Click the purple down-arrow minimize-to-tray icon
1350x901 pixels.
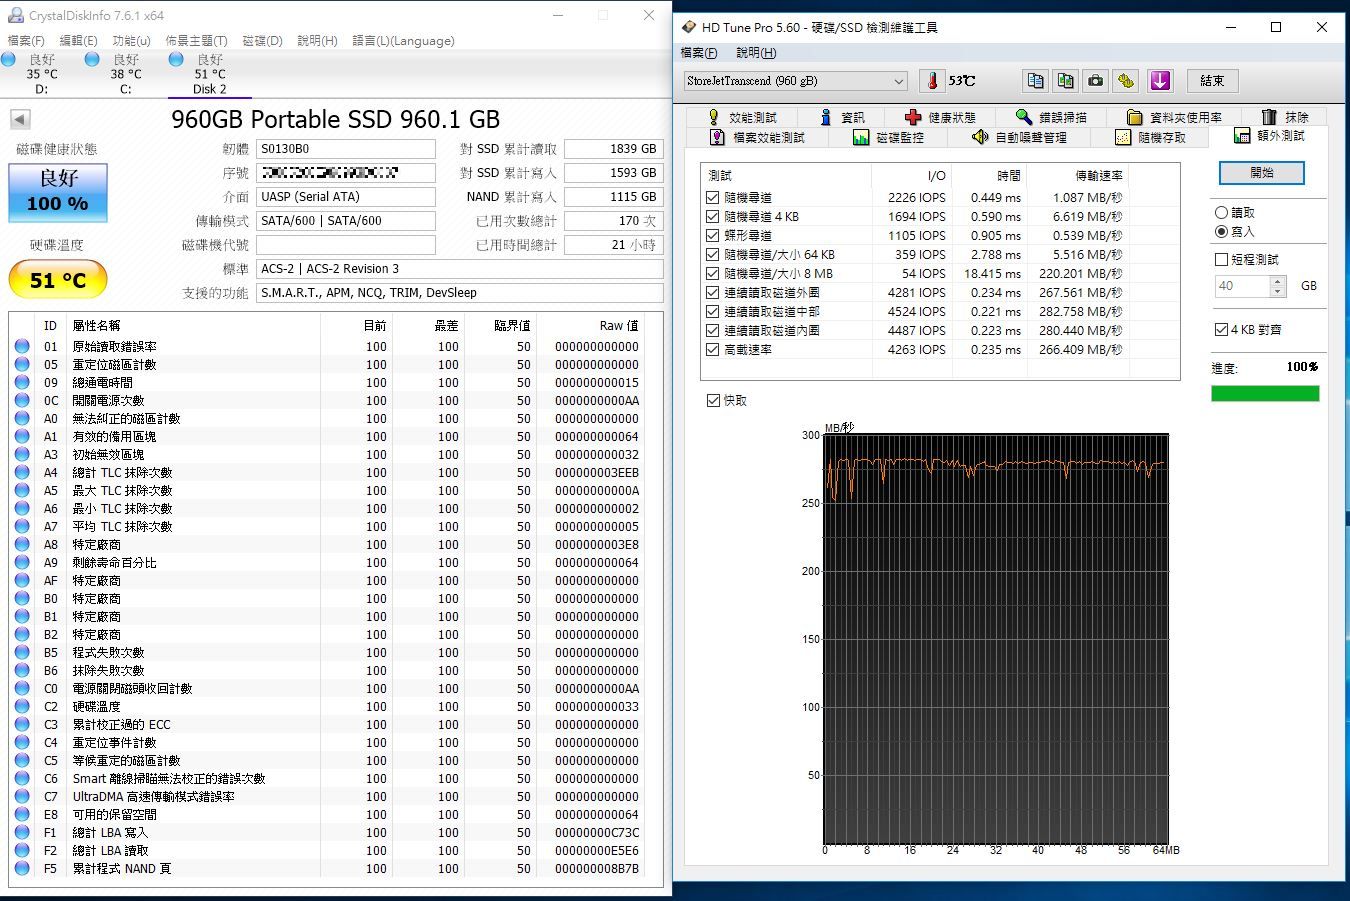[x=1159, y=81]
